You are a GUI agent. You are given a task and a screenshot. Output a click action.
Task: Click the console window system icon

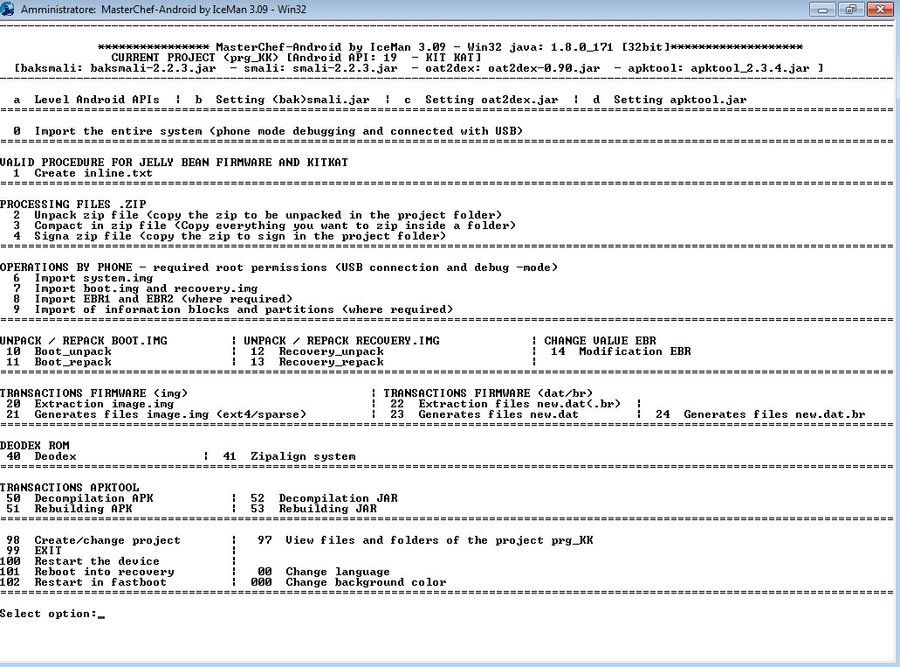[x=7, y=9]
